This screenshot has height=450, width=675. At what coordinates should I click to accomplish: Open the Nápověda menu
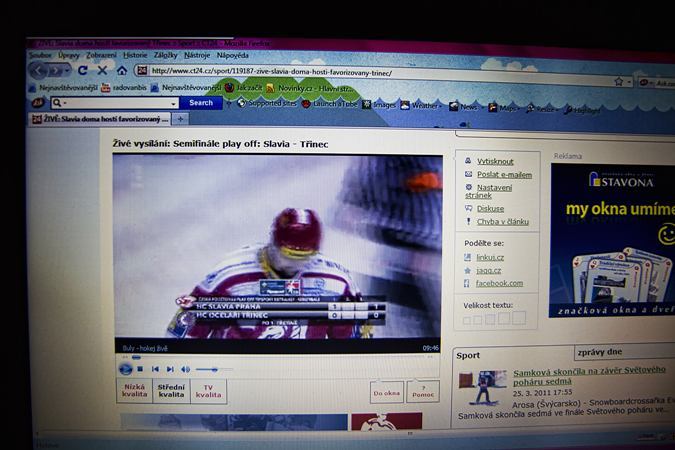pos(232,56)
